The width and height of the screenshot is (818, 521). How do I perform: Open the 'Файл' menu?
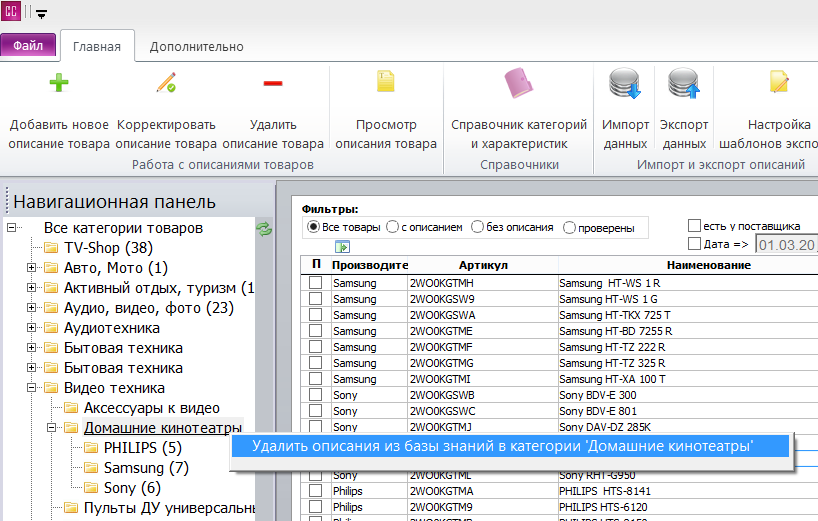point(28,45)
